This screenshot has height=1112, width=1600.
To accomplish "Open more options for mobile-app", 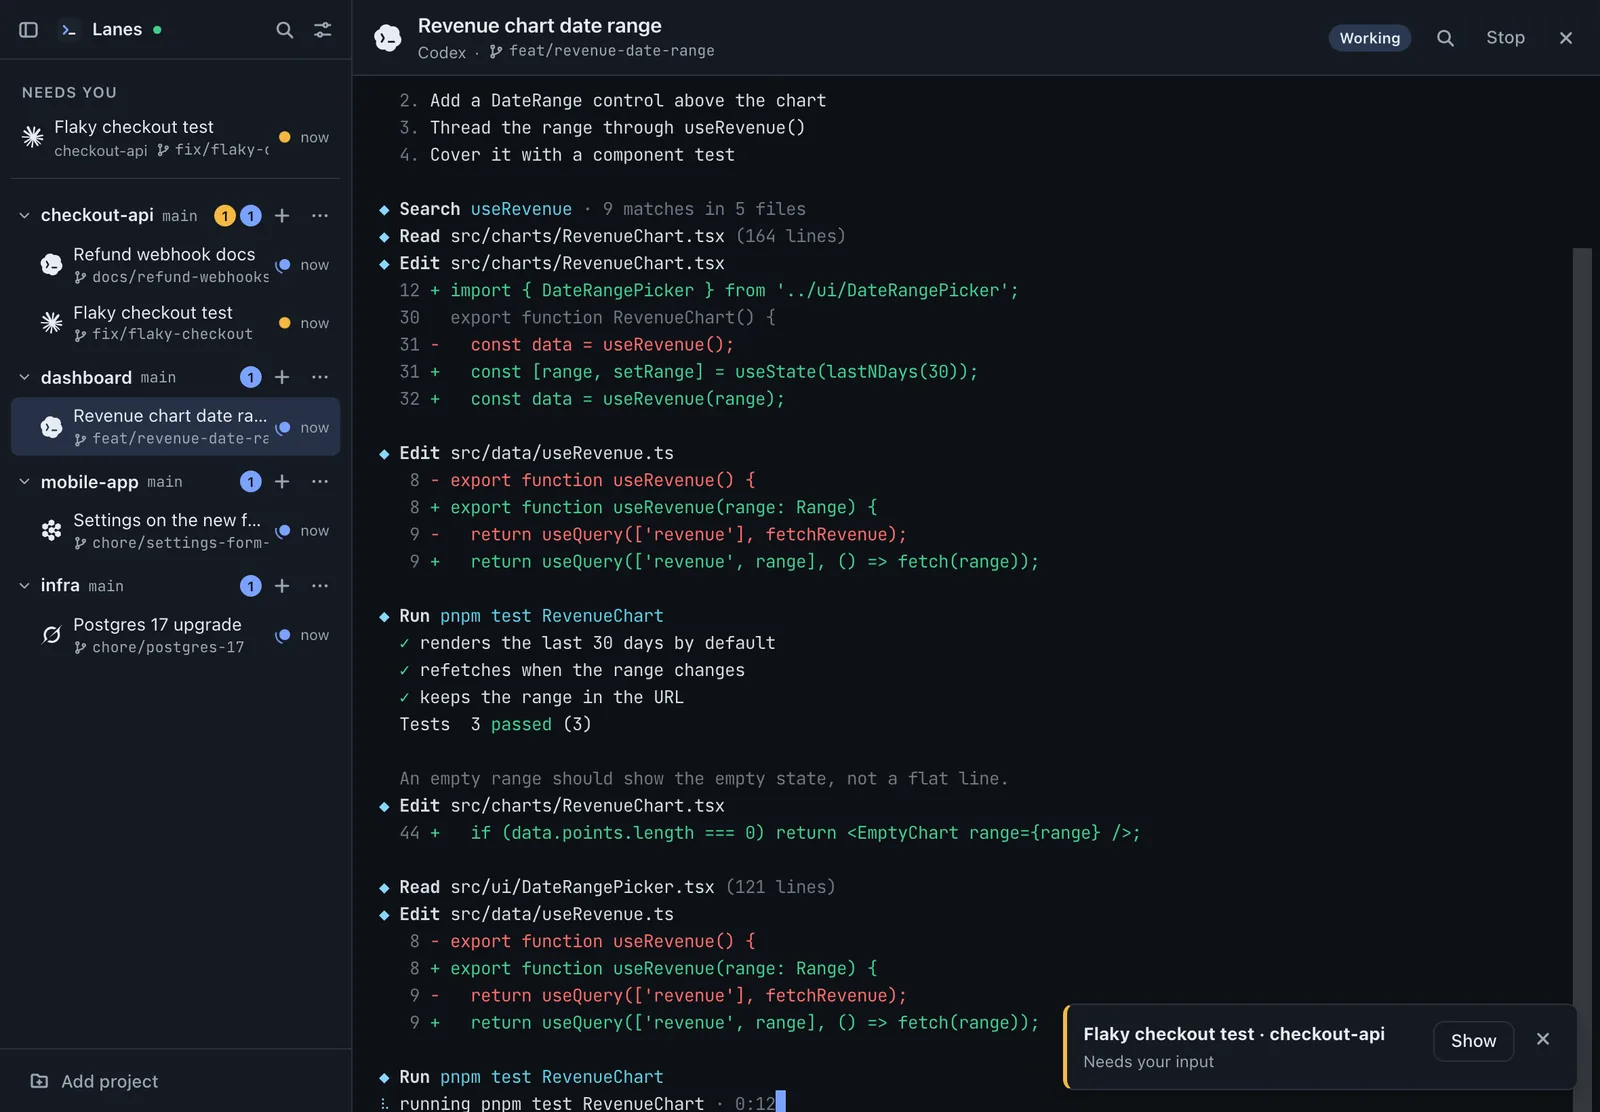I will [x=320, y=481].
